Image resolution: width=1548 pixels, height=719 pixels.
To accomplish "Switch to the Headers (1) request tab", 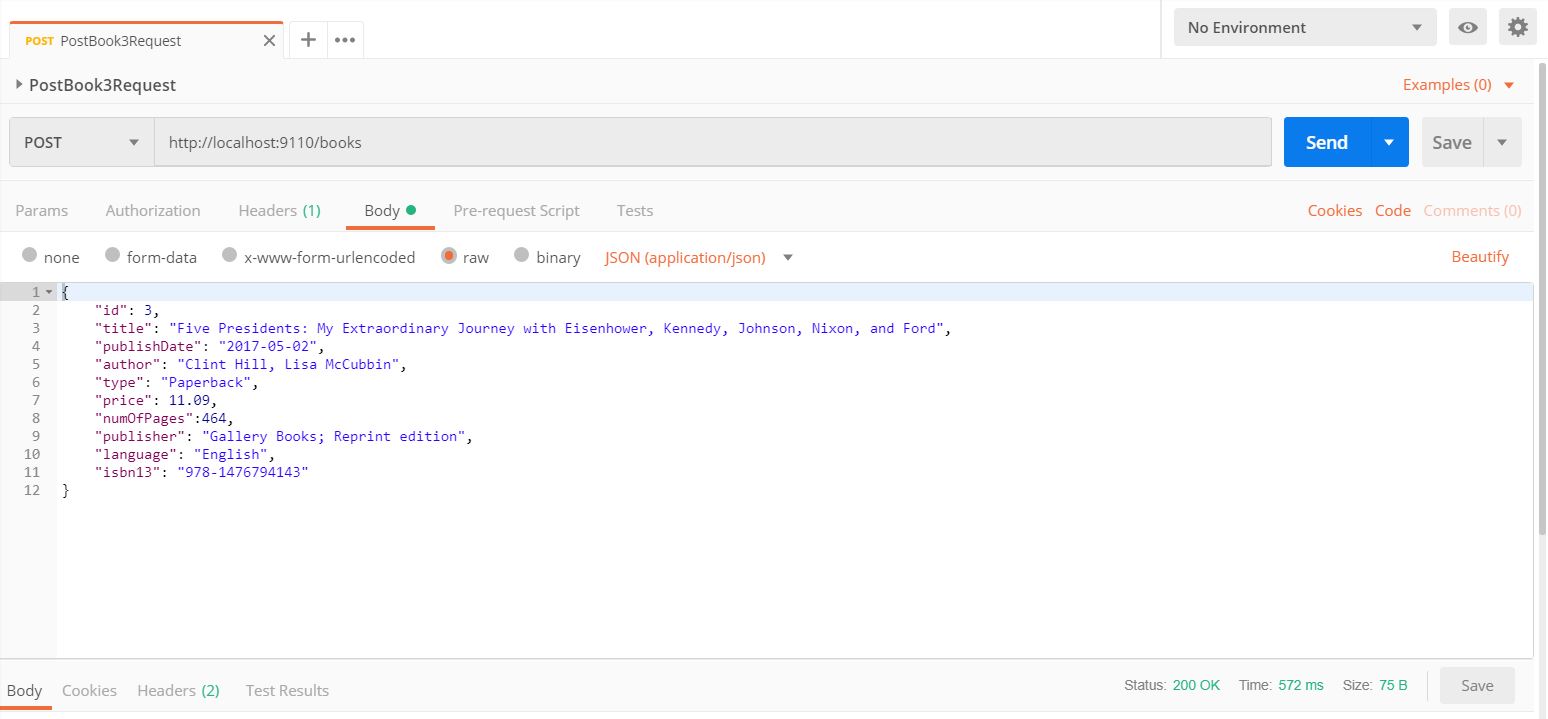I will (279, 210).
